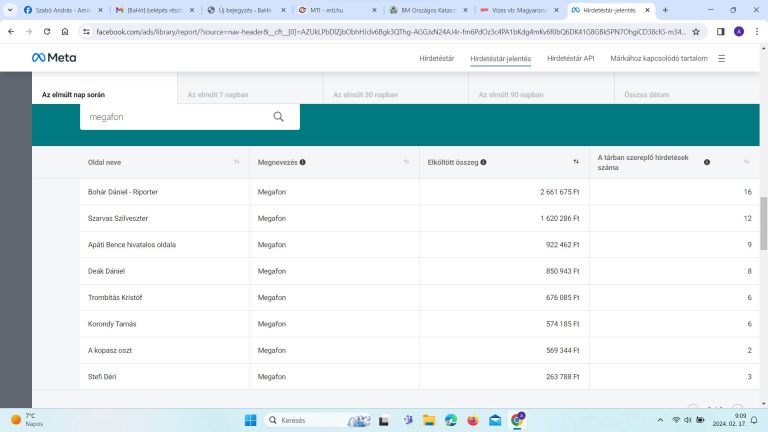
Task: Show info tooltip for Elköltött összeg
Action: tap(483, 162)
